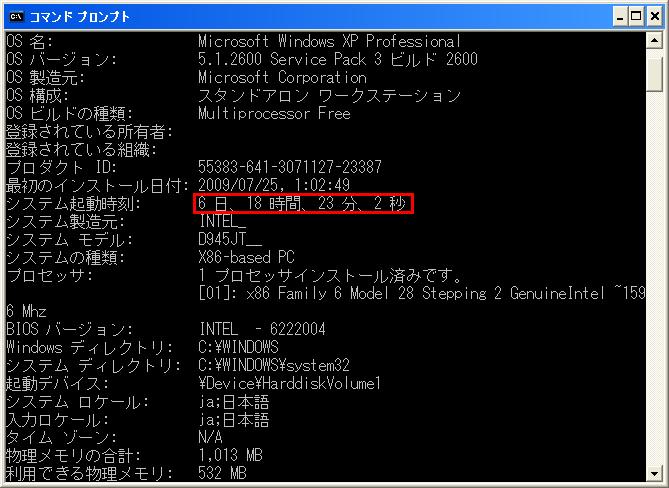This screenshot has width=669, height=488.
Task: Click the '登録されている所有者:' label
Action: point(90,131)
